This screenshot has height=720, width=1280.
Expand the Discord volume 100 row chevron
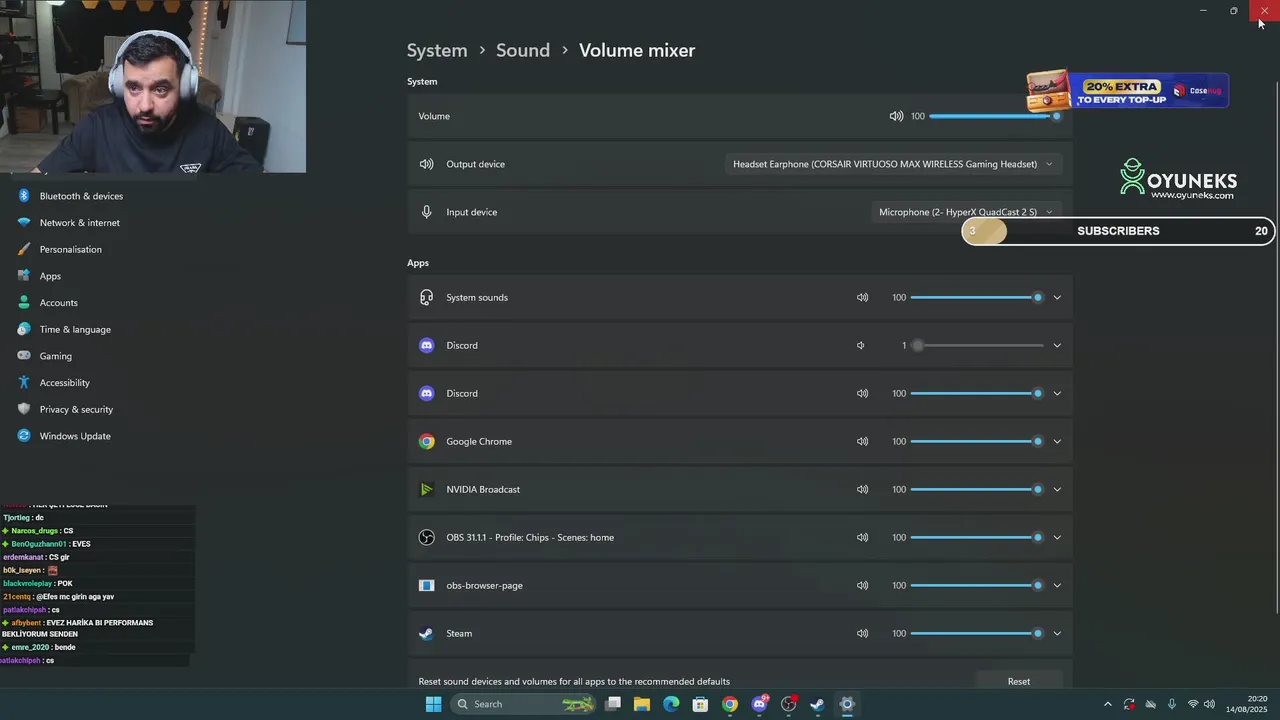[1057, 393]
